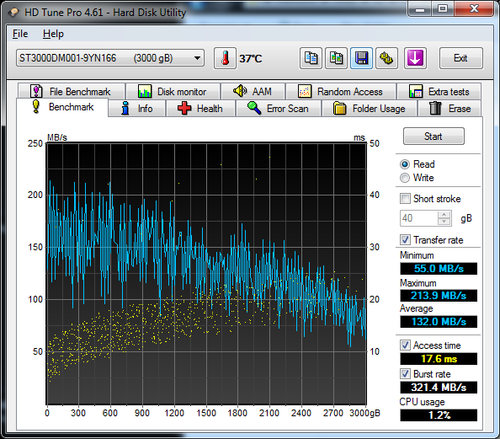
Task: Click the Exit button
Action: click(461, 58)
